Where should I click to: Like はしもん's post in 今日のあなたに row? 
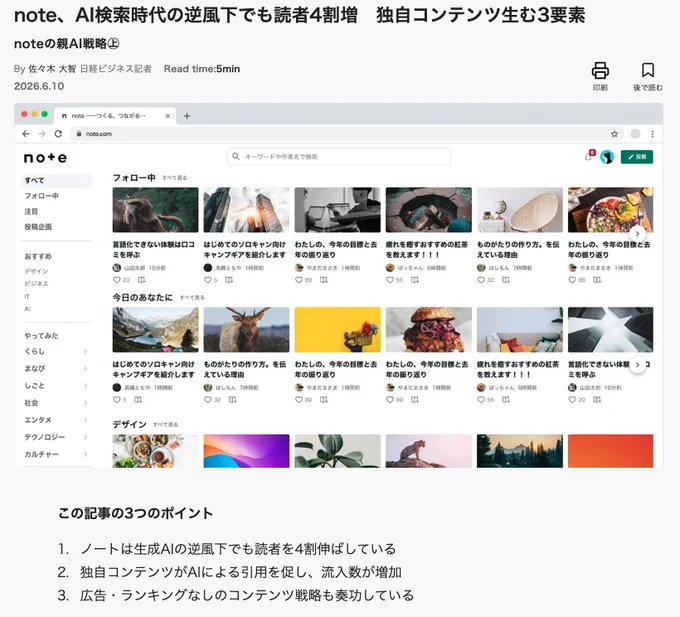pyautogui.click(x=207, y=400)
